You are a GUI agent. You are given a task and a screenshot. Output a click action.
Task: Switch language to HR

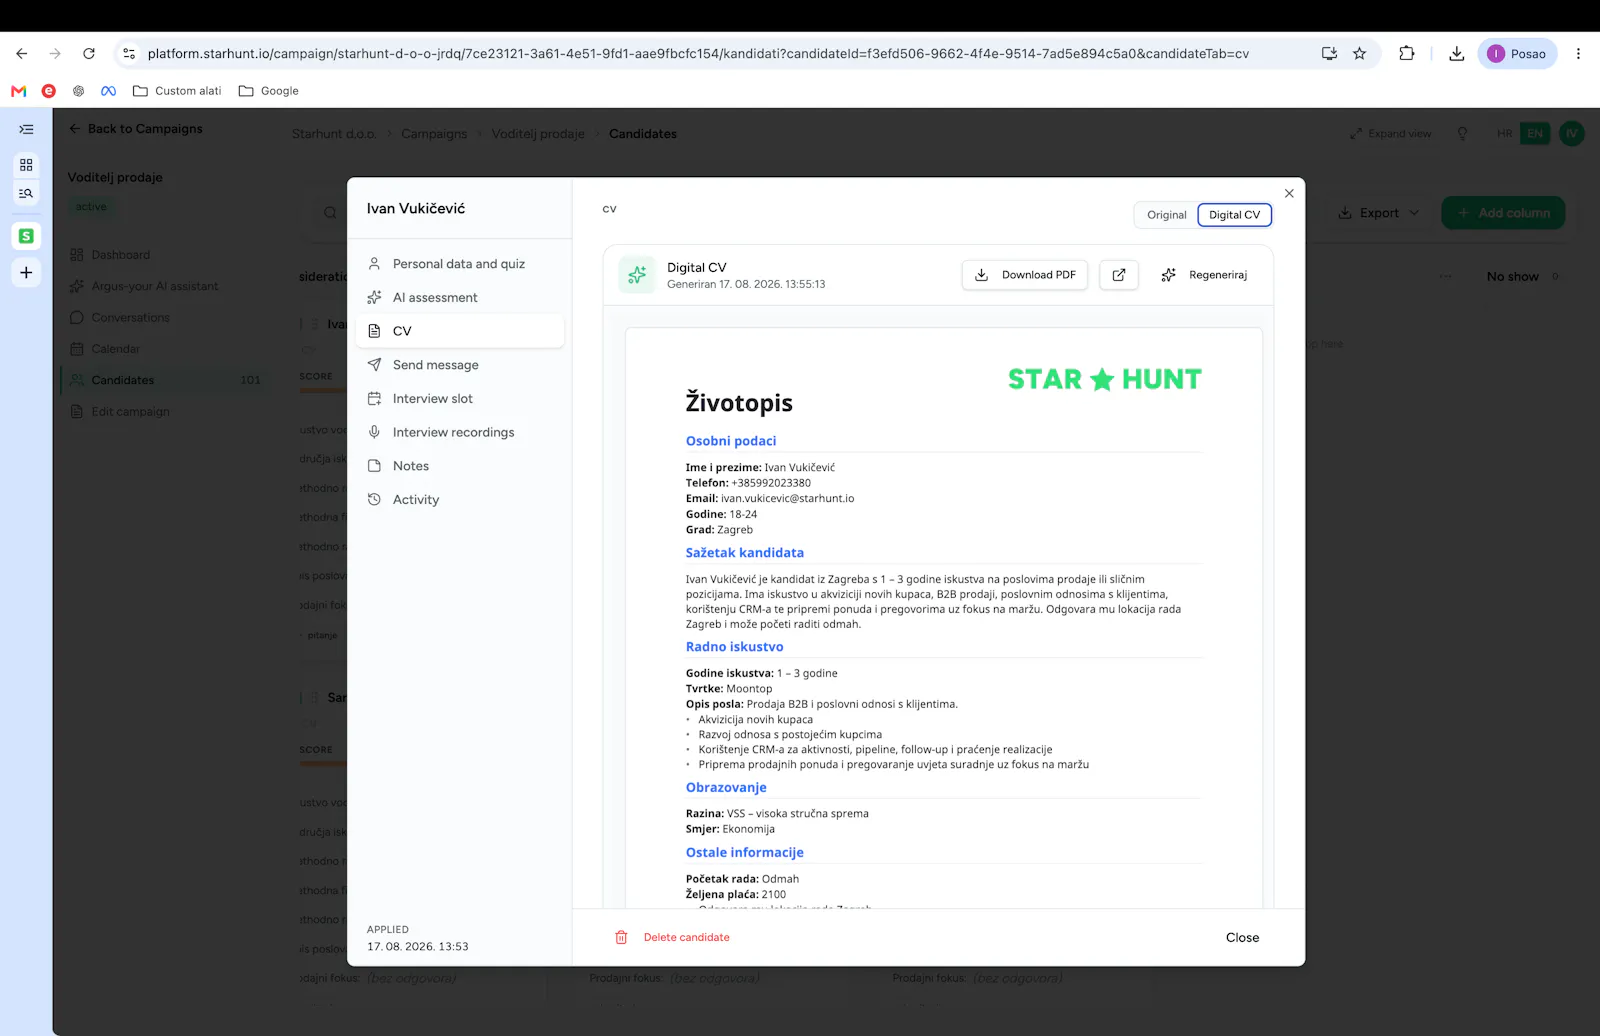(1504, 134)
